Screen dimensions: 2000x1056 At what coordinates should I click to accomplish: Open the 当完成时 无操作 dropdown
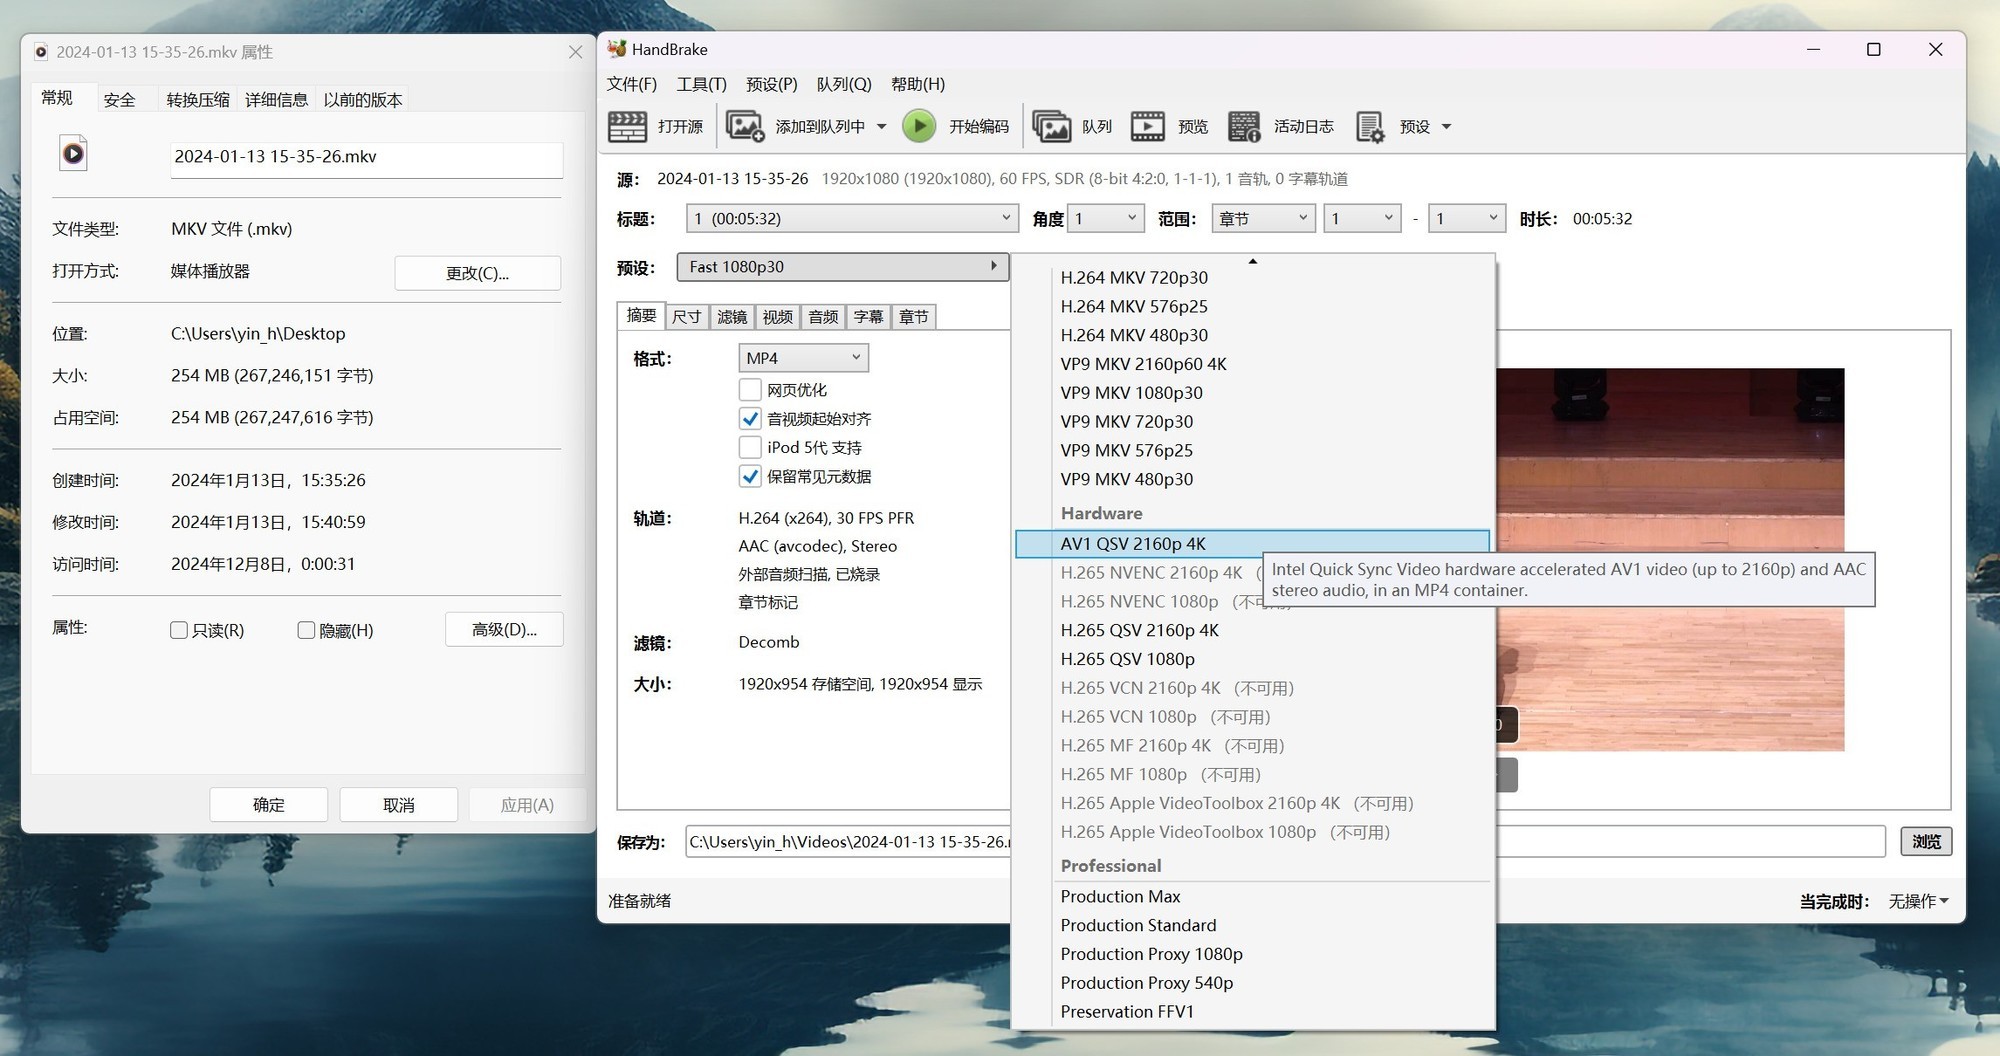tap(1918, 901)
